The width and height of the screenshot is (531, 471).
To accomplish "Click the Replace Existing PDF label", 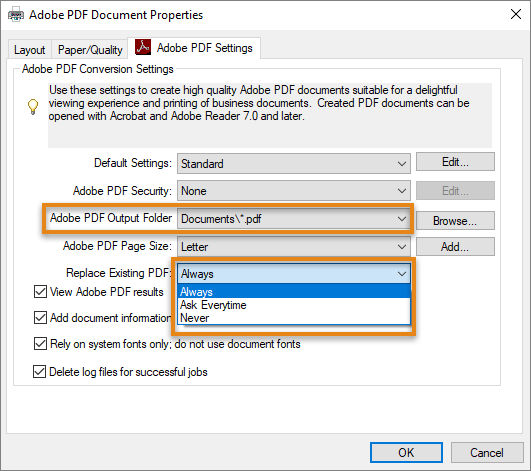I will (118, 273).
